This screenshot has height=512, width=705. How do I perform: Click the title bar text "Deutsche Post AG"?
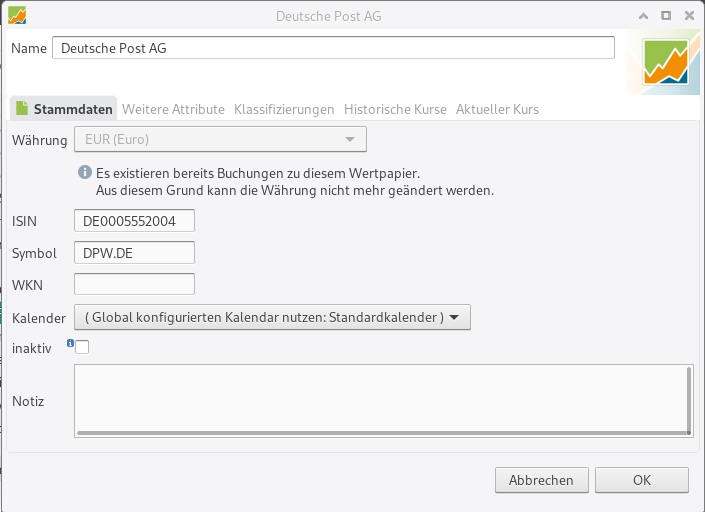point(329,16)
